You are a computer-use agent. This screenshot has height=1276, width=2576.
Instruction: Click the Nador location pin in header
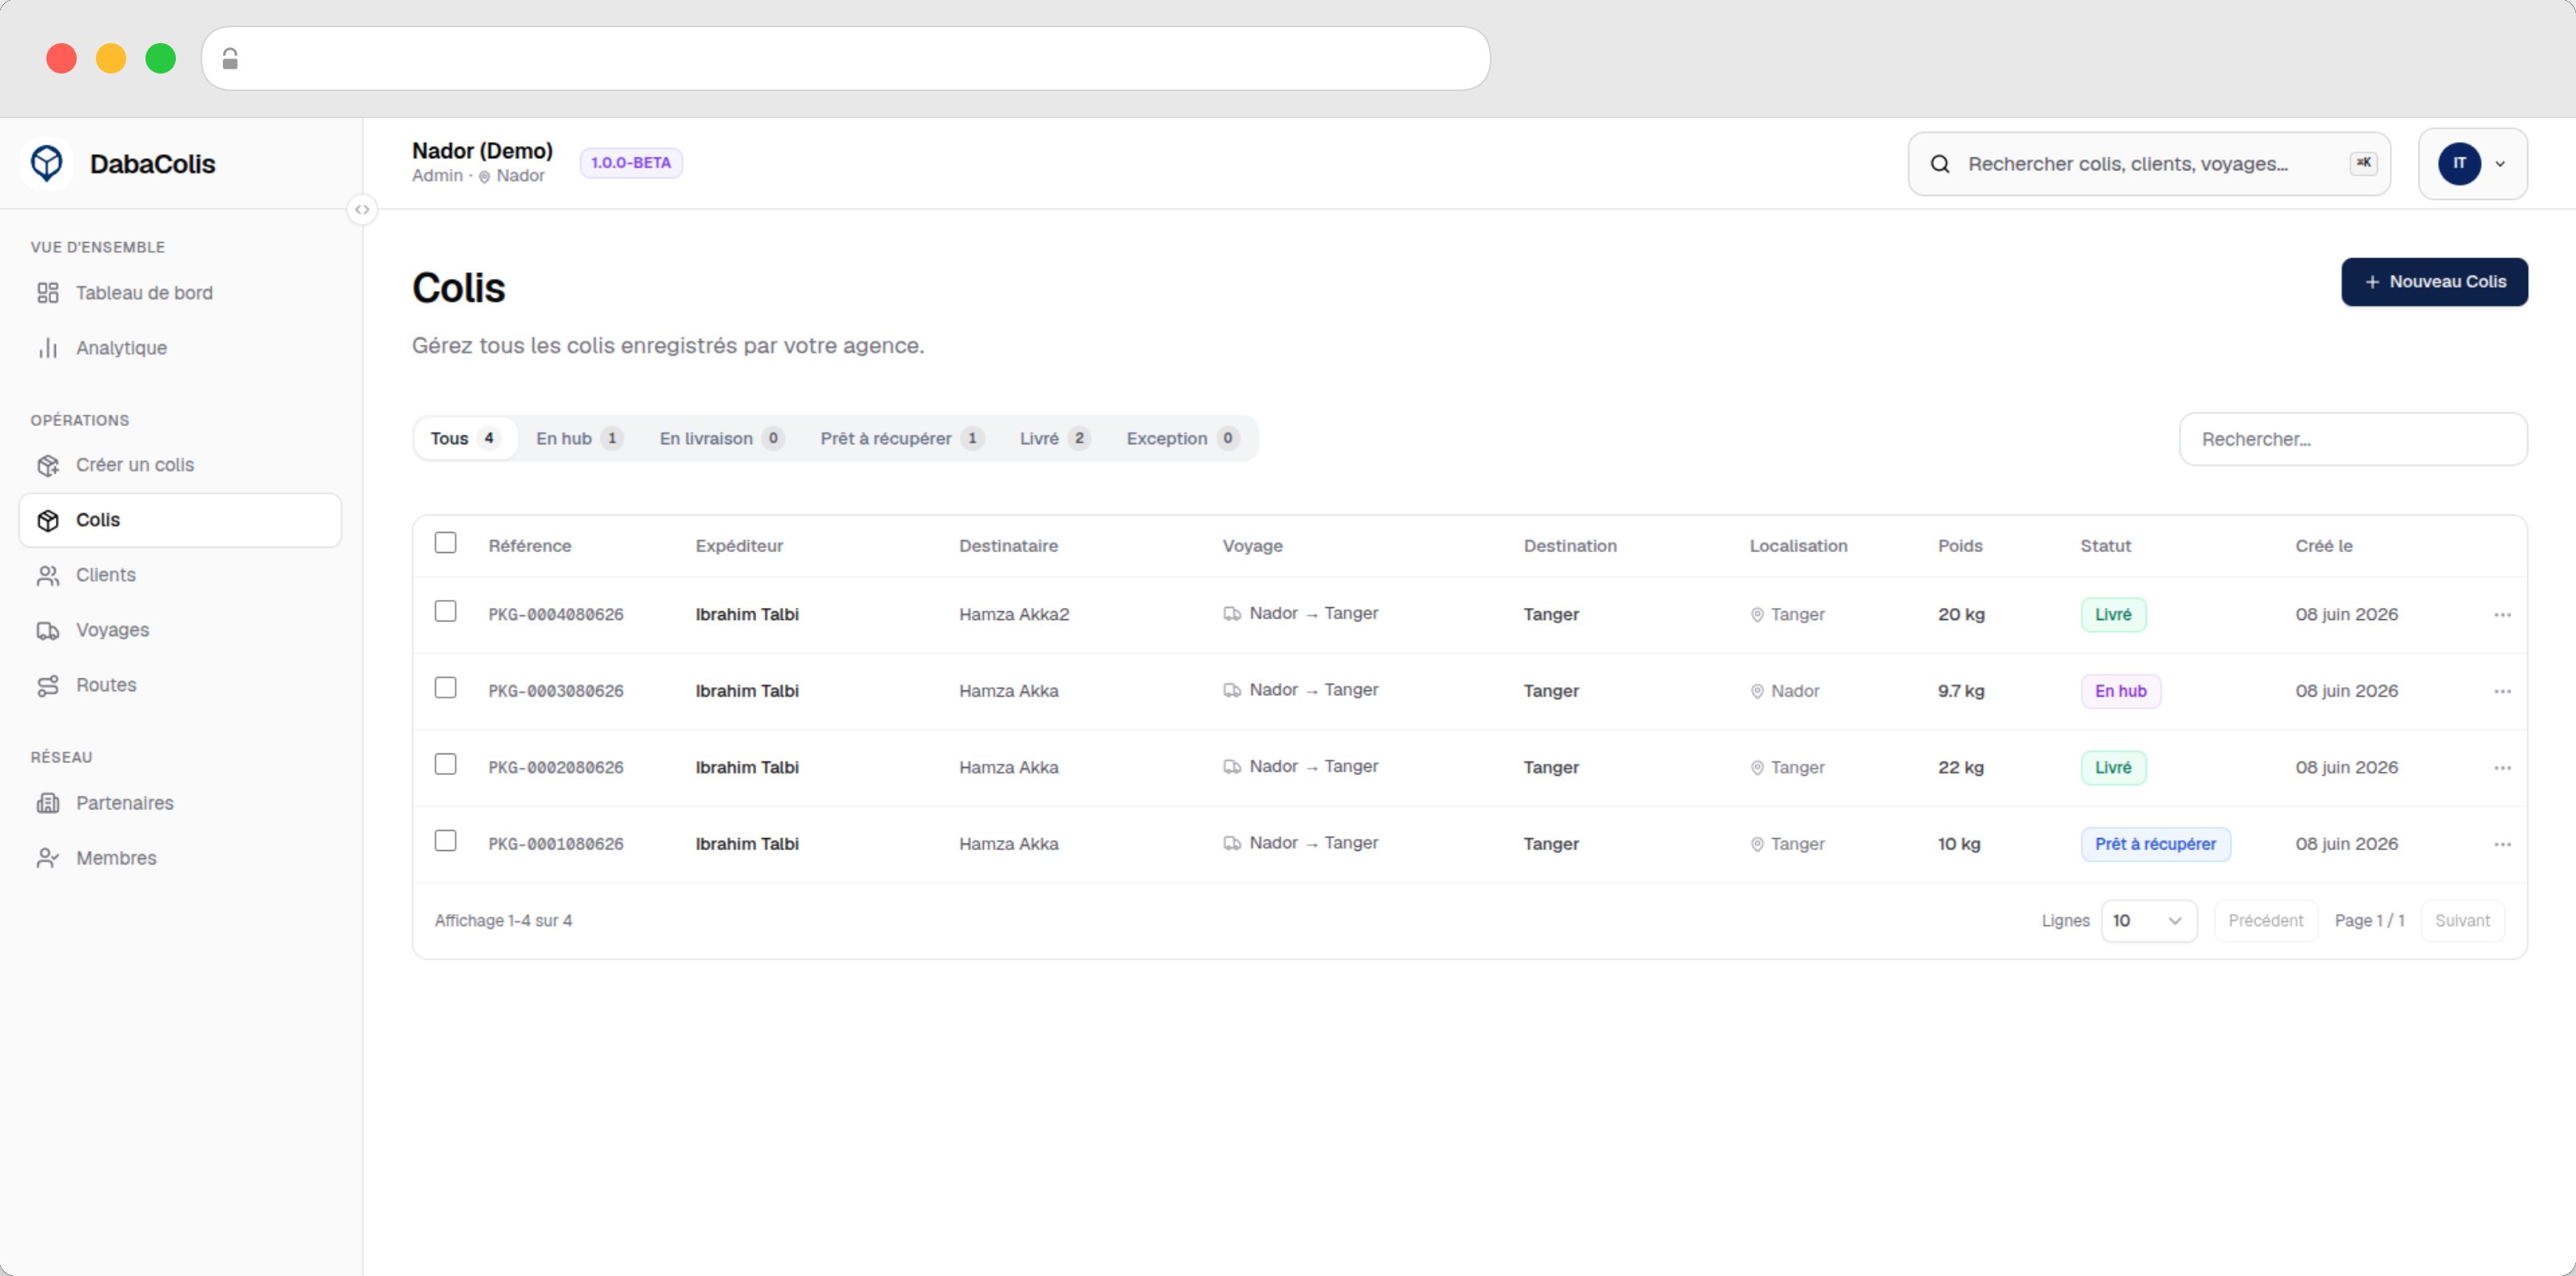pyautogui.click(x=484, y=177)
